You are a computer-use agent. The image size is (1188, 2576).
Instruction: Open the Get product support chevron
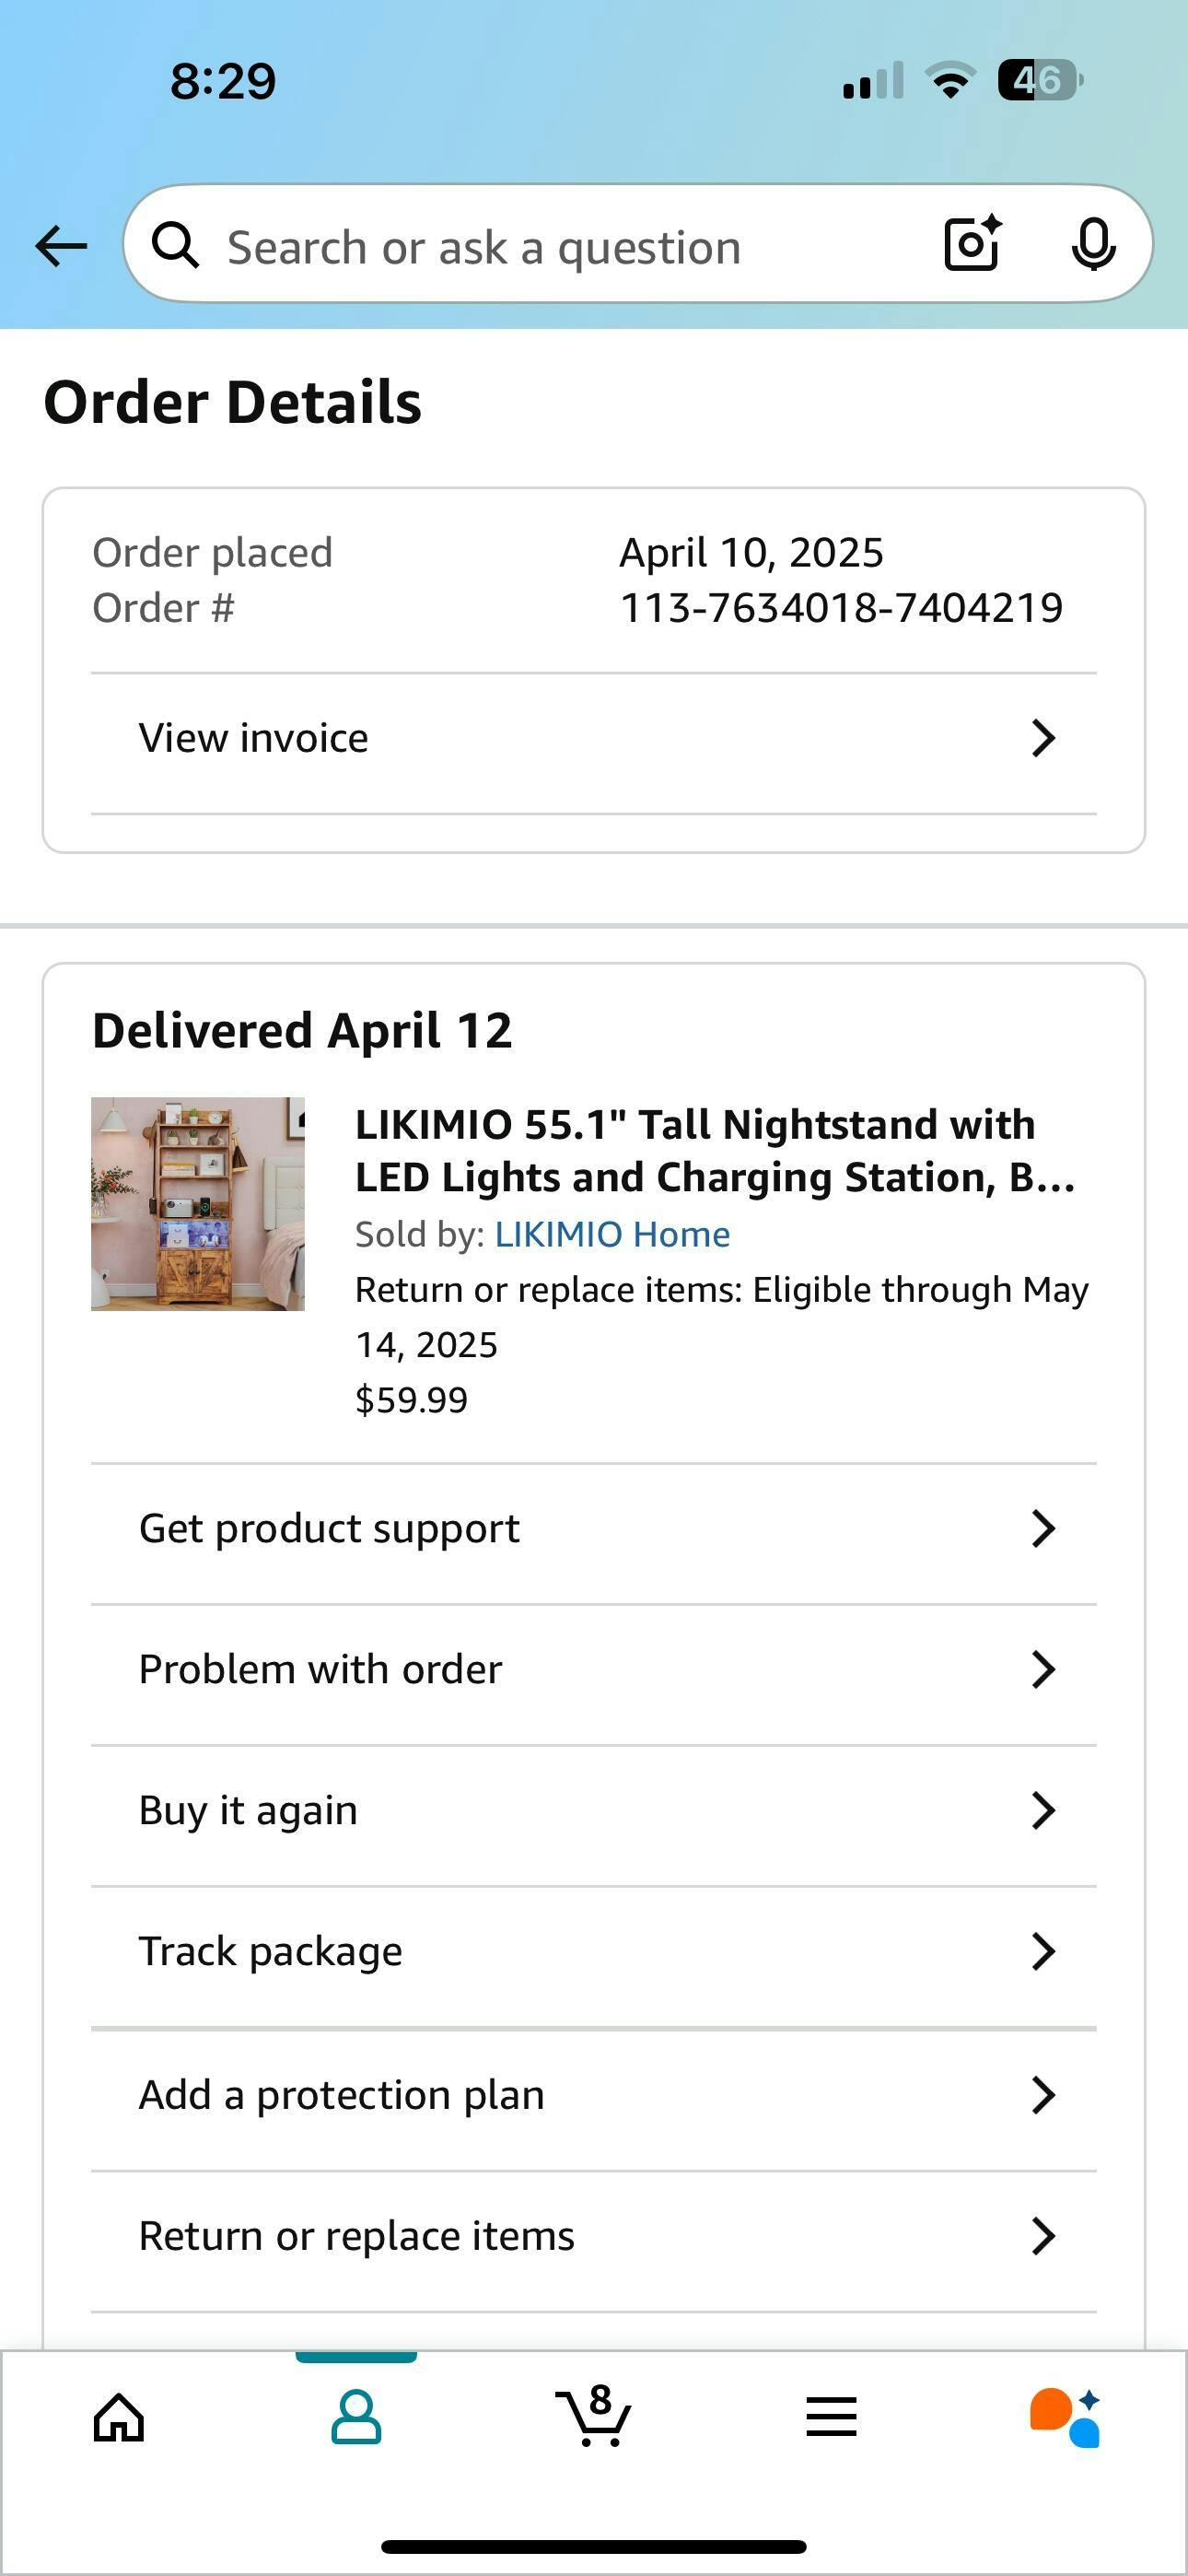coord(1043,1529)
